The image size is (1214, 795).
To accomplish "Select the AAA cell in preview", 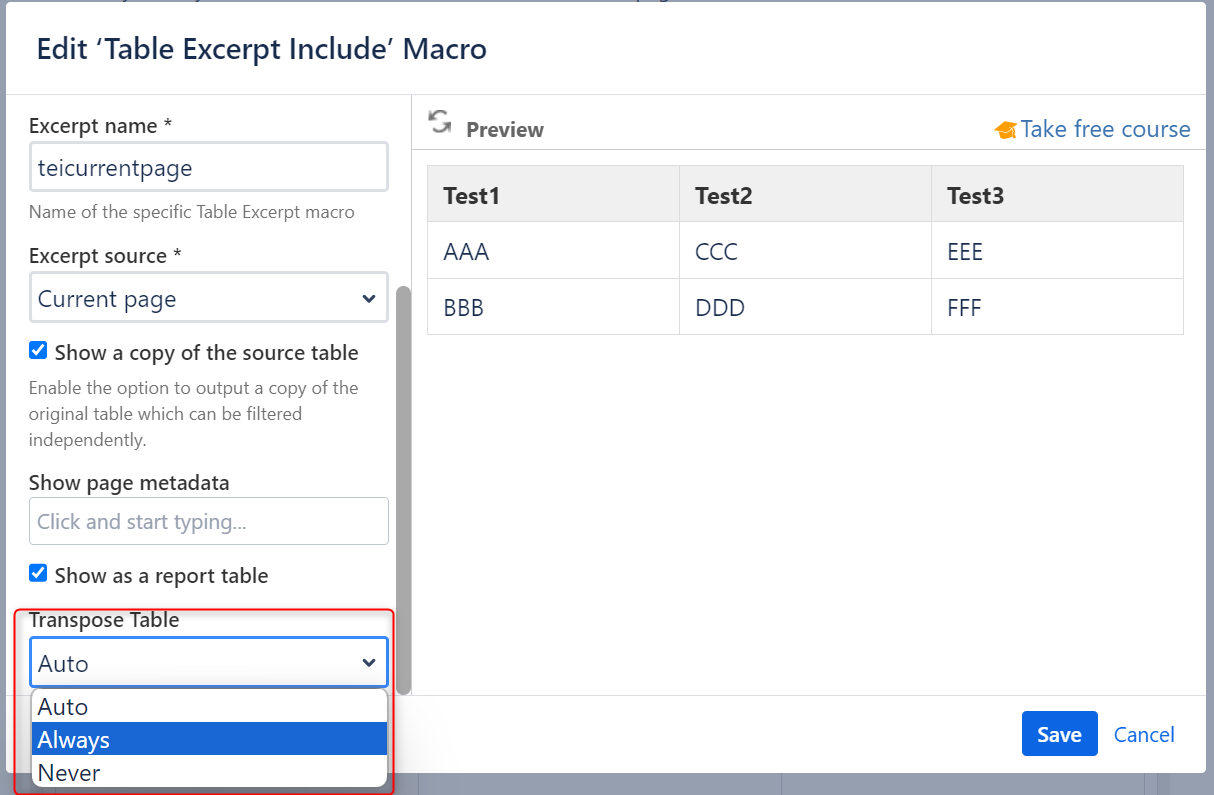I will [467, 252].
